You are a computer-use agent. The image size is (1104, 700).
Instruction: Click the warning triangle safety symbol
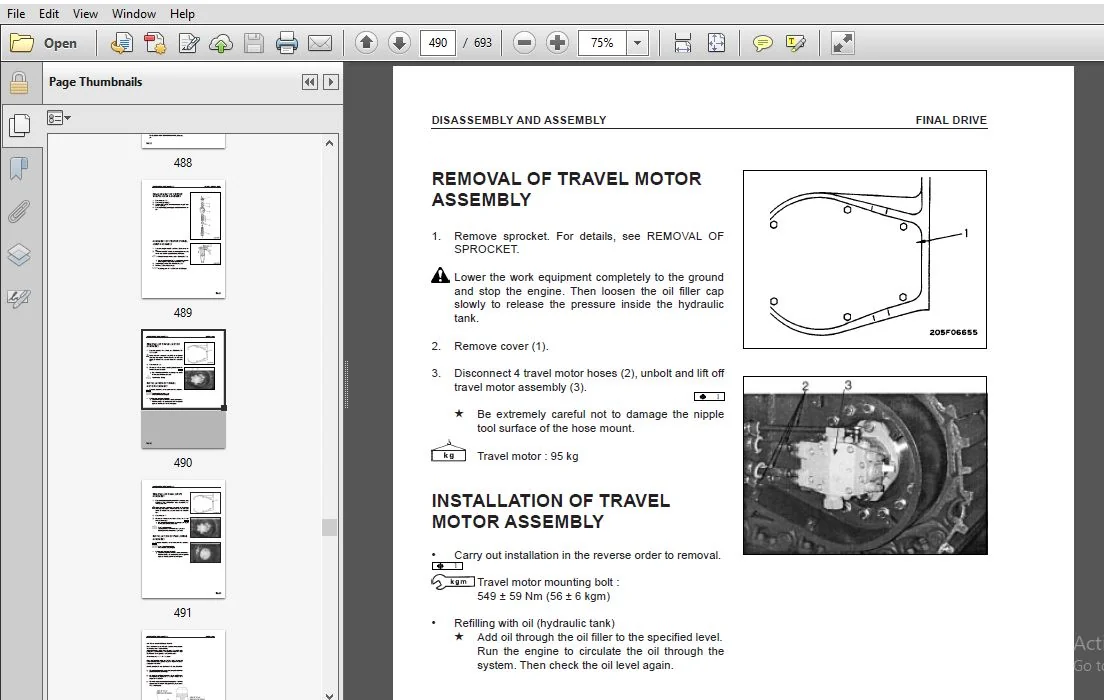440,275
